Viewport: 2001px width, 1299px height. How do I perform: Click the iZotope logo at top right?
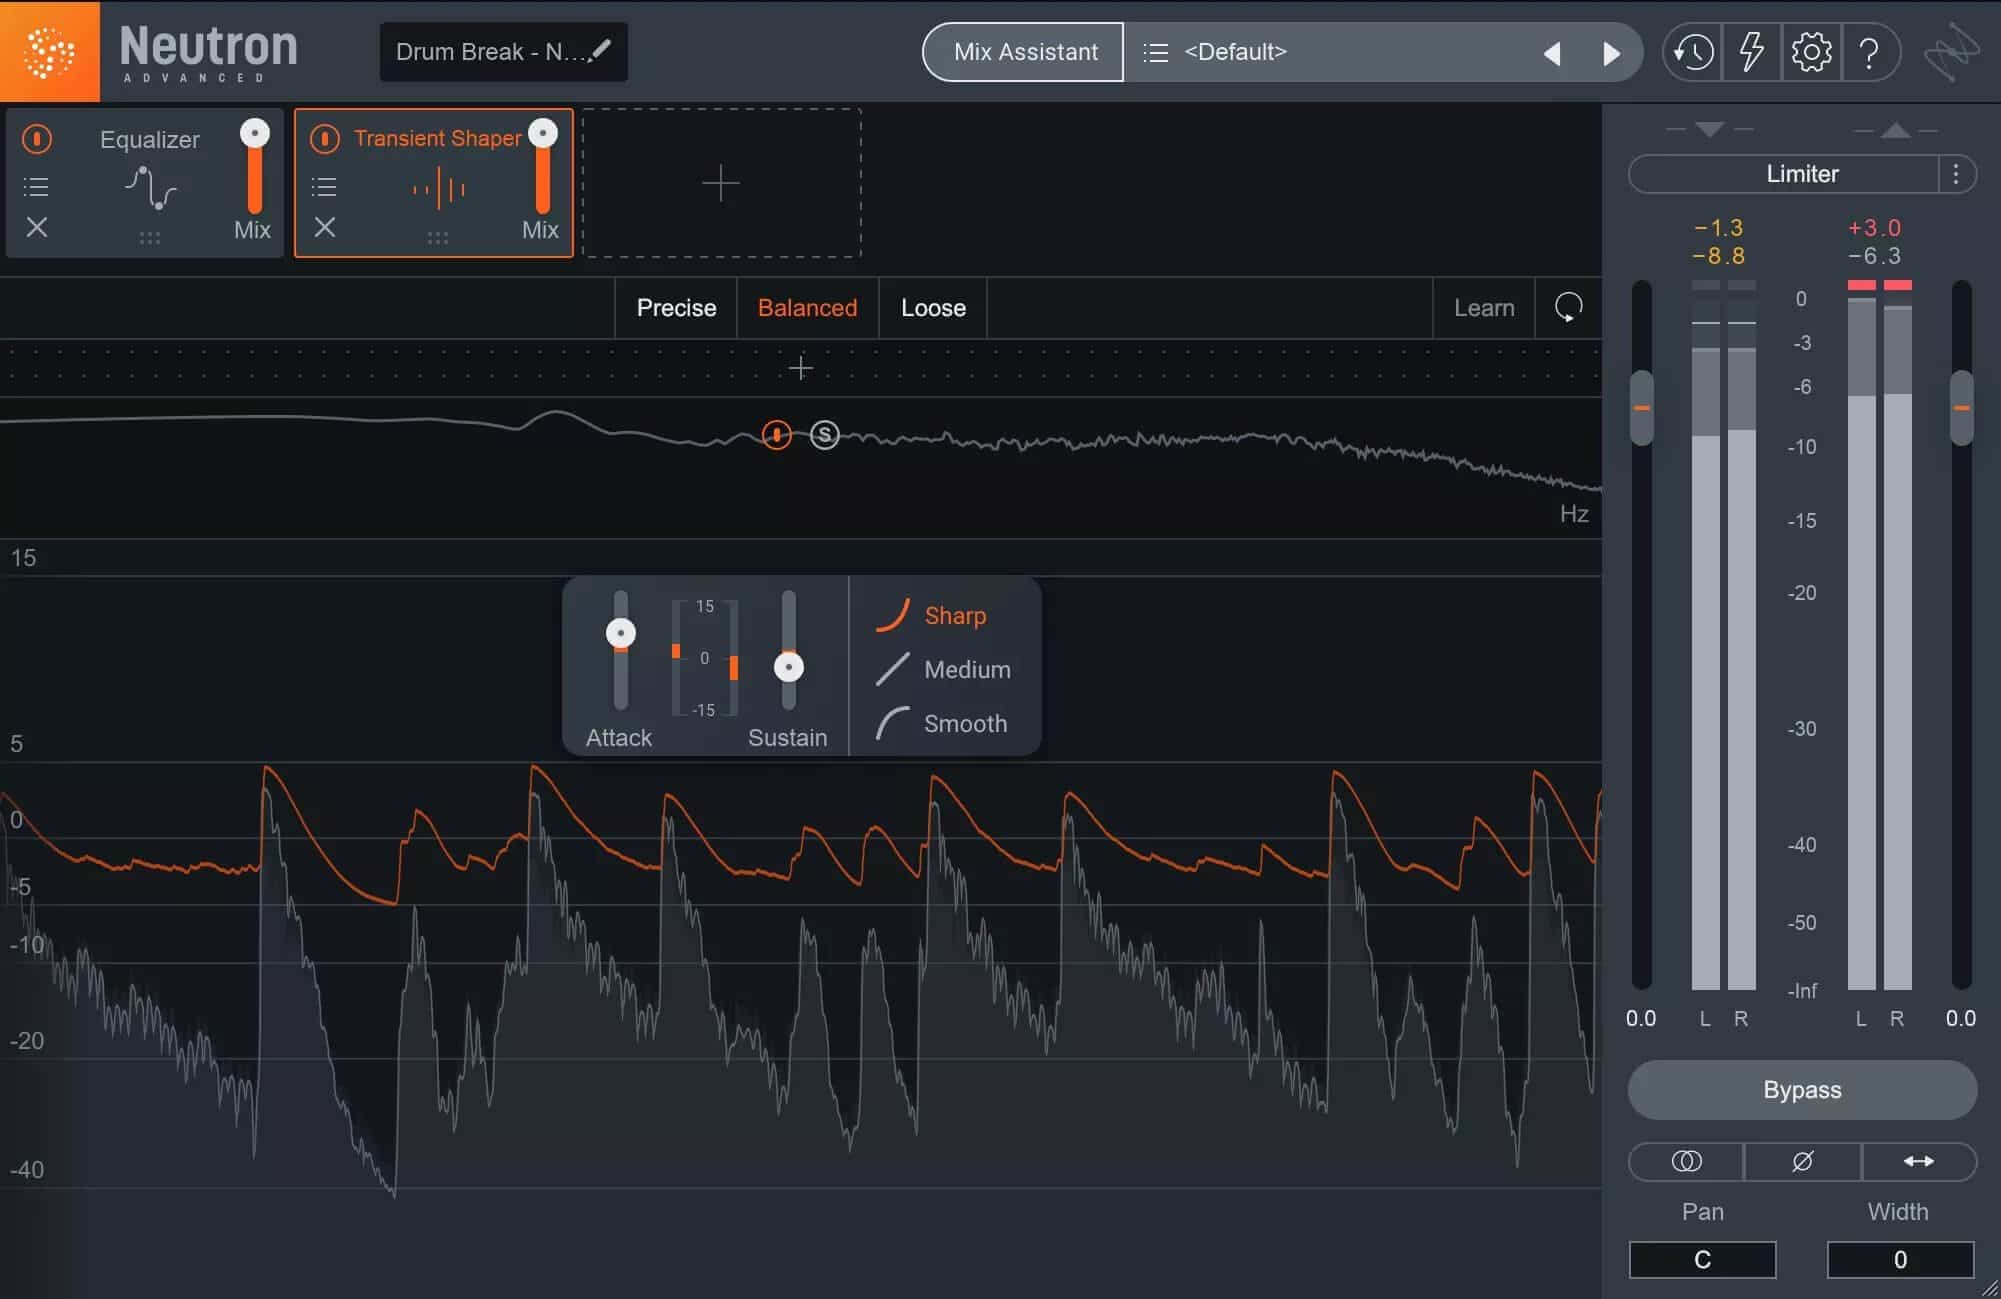[1951, 51]
